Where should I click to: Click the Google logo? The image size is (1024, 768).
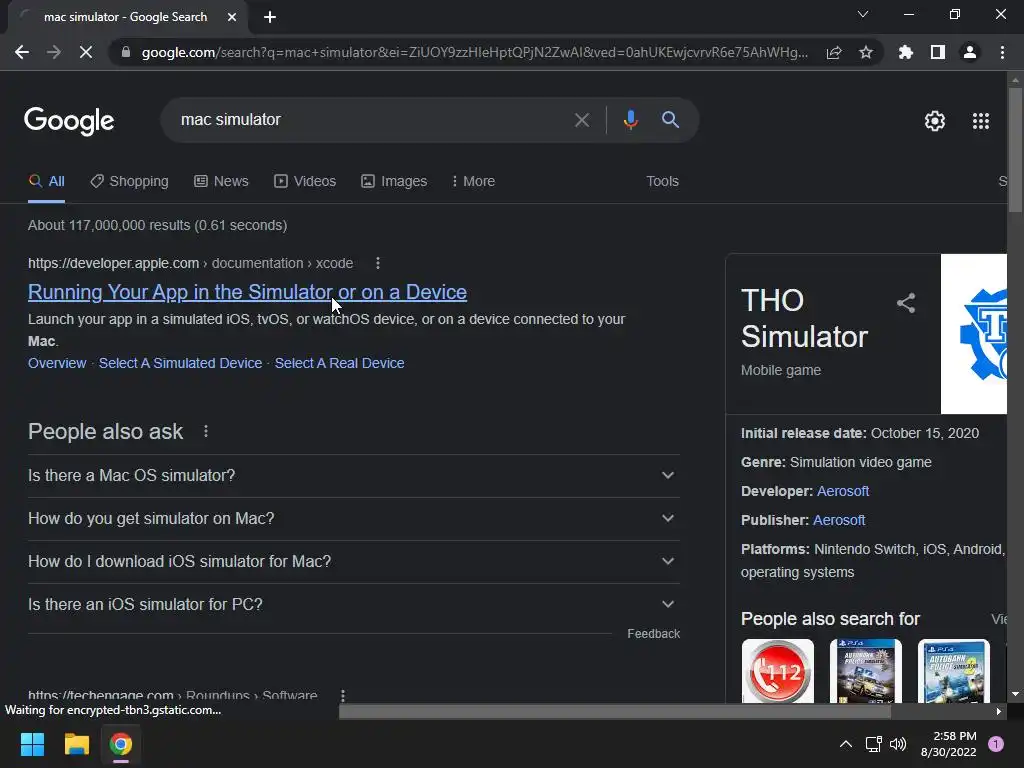tap(69, 121)
